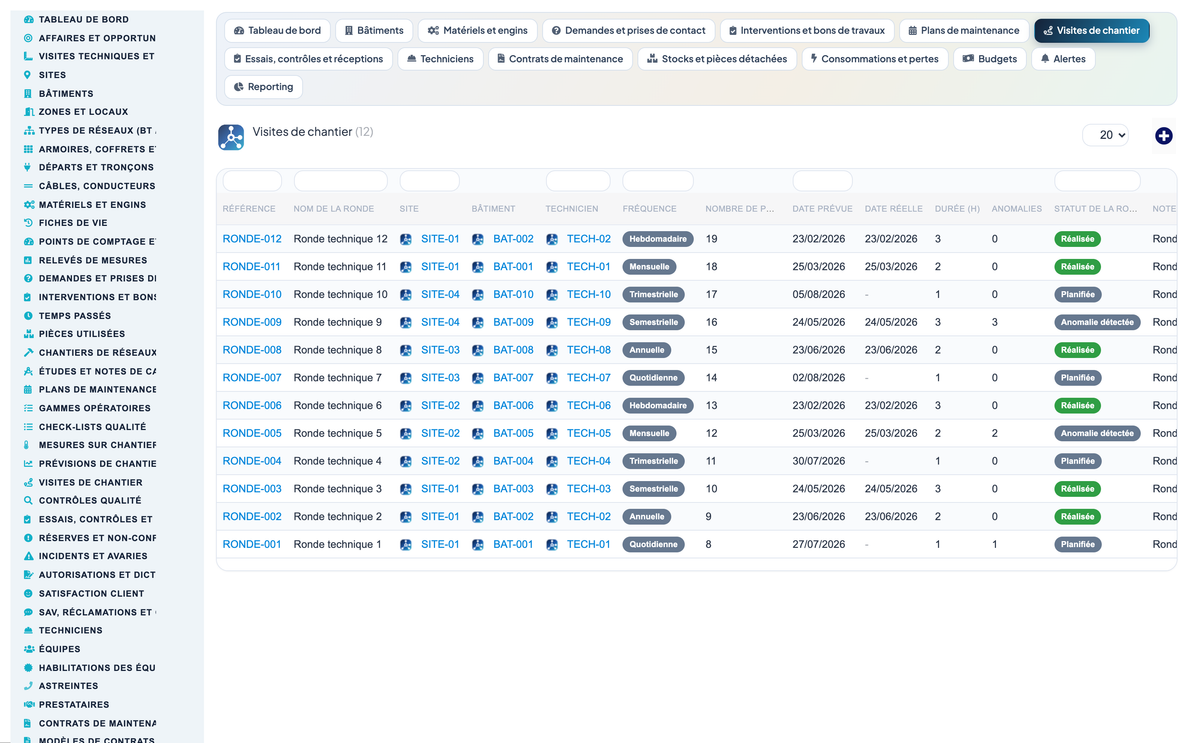Click the building icon in RONDE-003 row
The width and height of the screenshot is (1200, 743).
(x=478, y=489)
